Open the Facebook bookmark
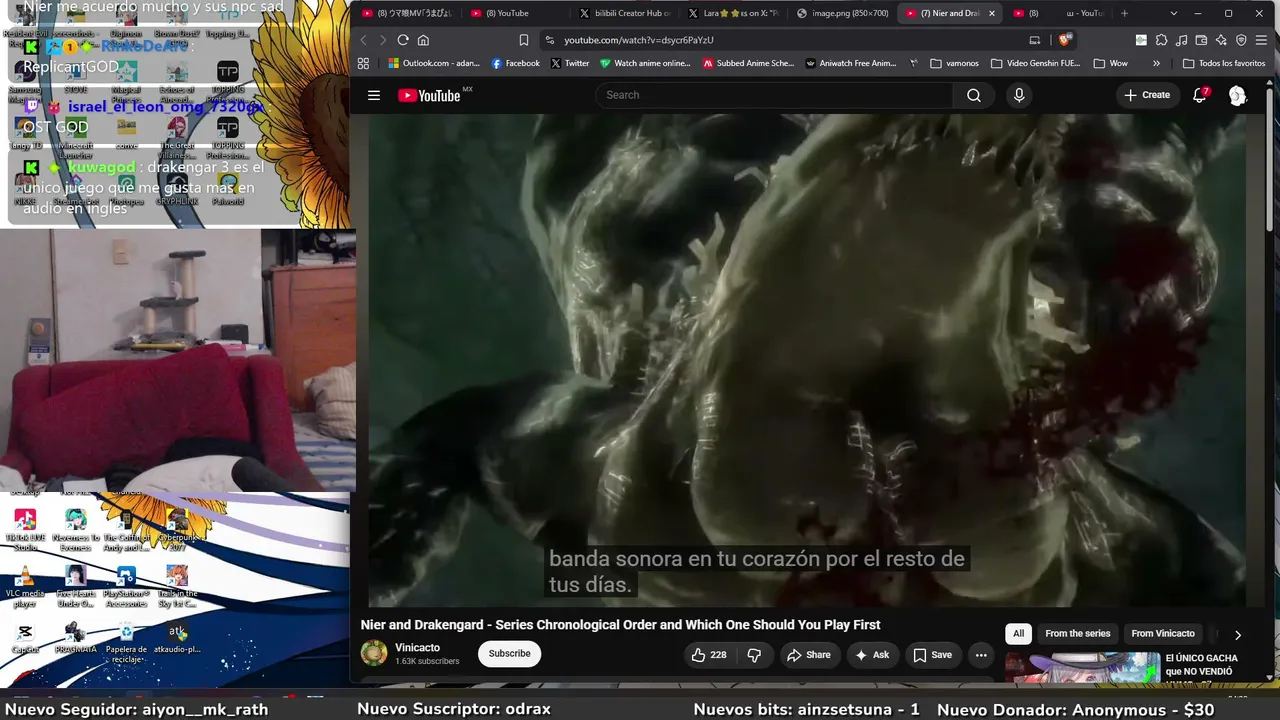Screen dimensions: 1280x720 [x=516, y=63]
